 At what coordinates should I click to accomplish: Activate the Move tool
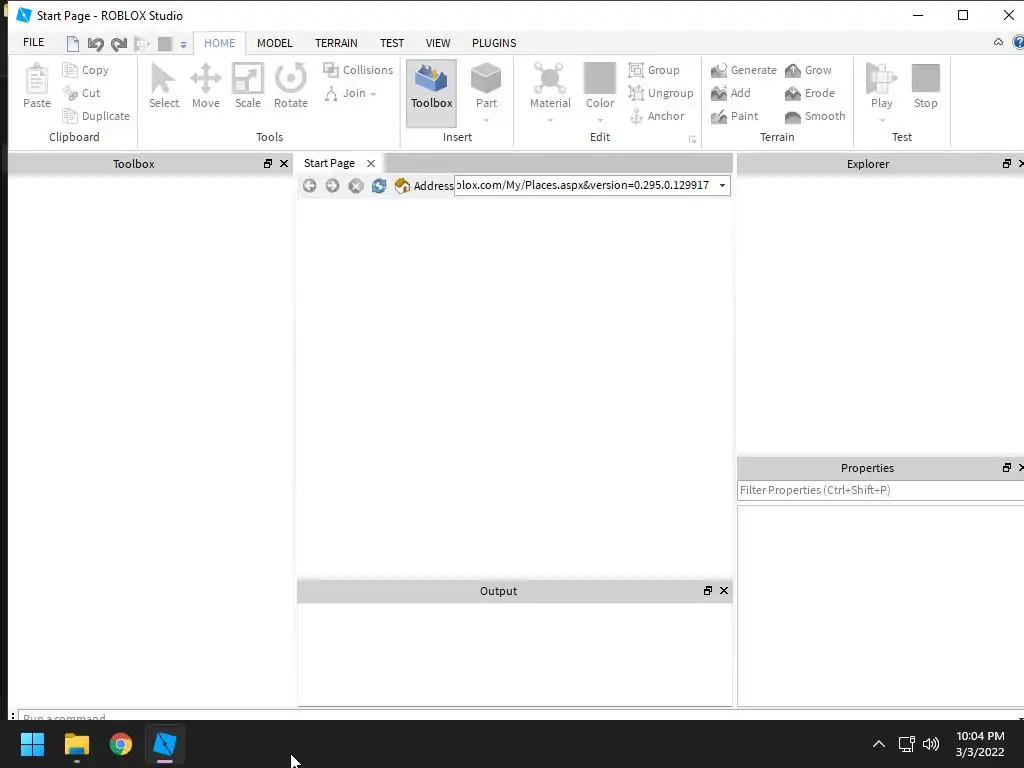click(x=206, y=86)
